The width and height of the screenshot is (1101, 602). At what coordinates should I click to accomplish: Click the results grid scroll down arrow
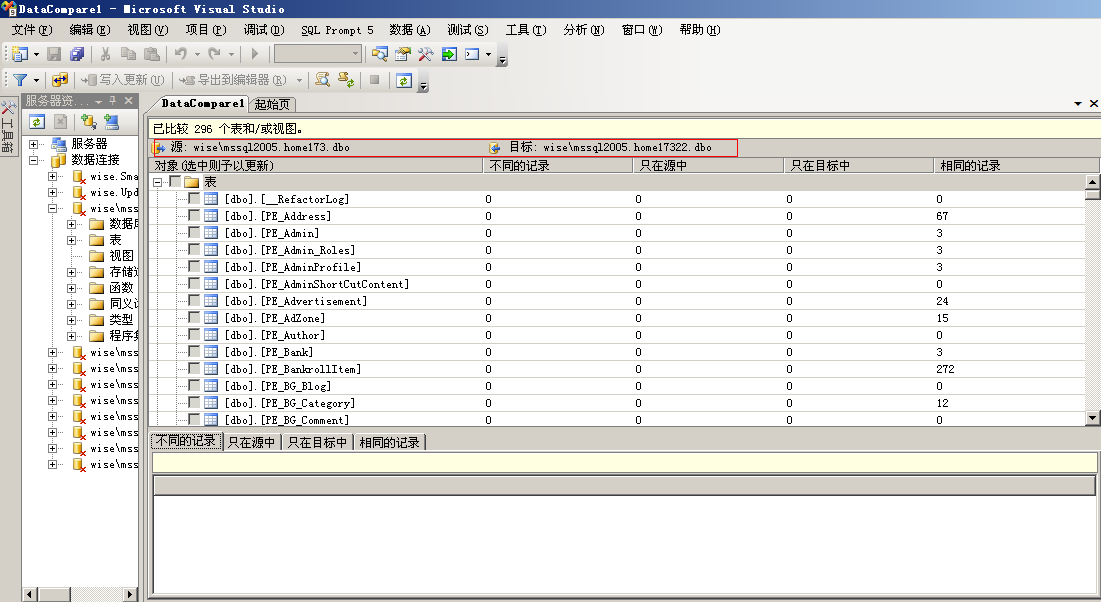(x=1092, y=418)
